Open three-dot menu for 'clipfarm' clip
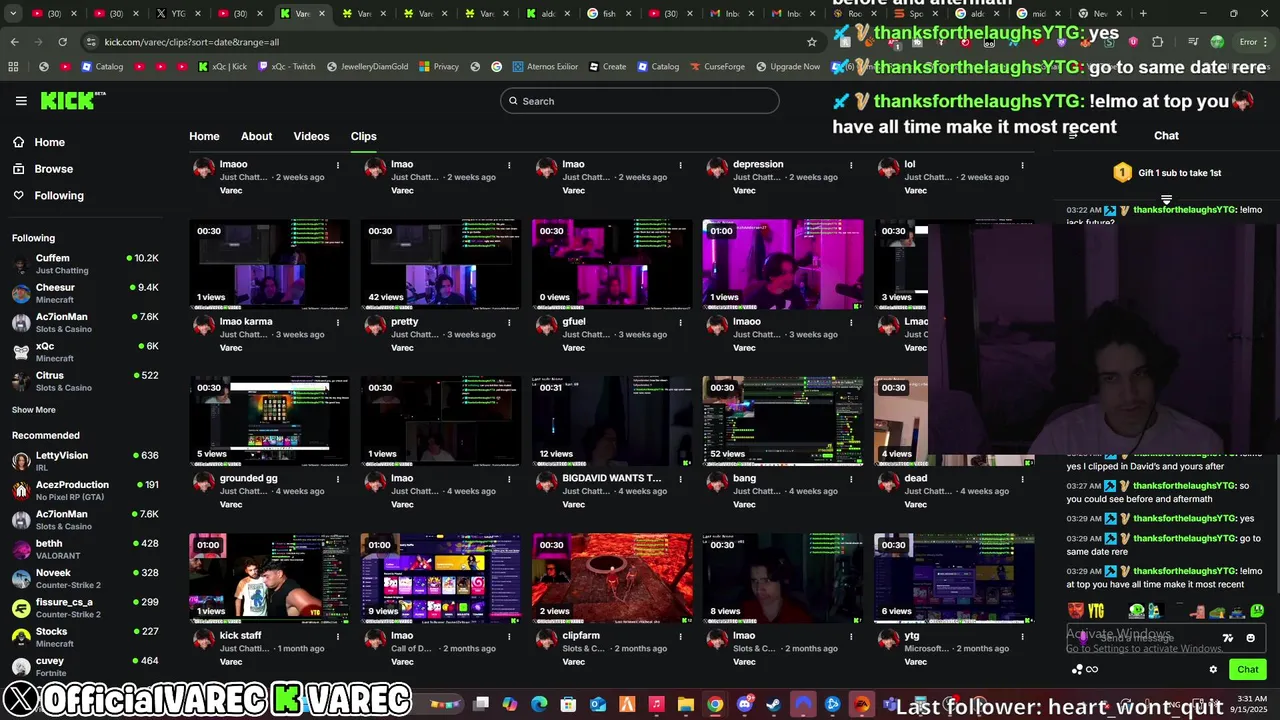This screenshot has width=1280, height=720. (x=680, y=636)
